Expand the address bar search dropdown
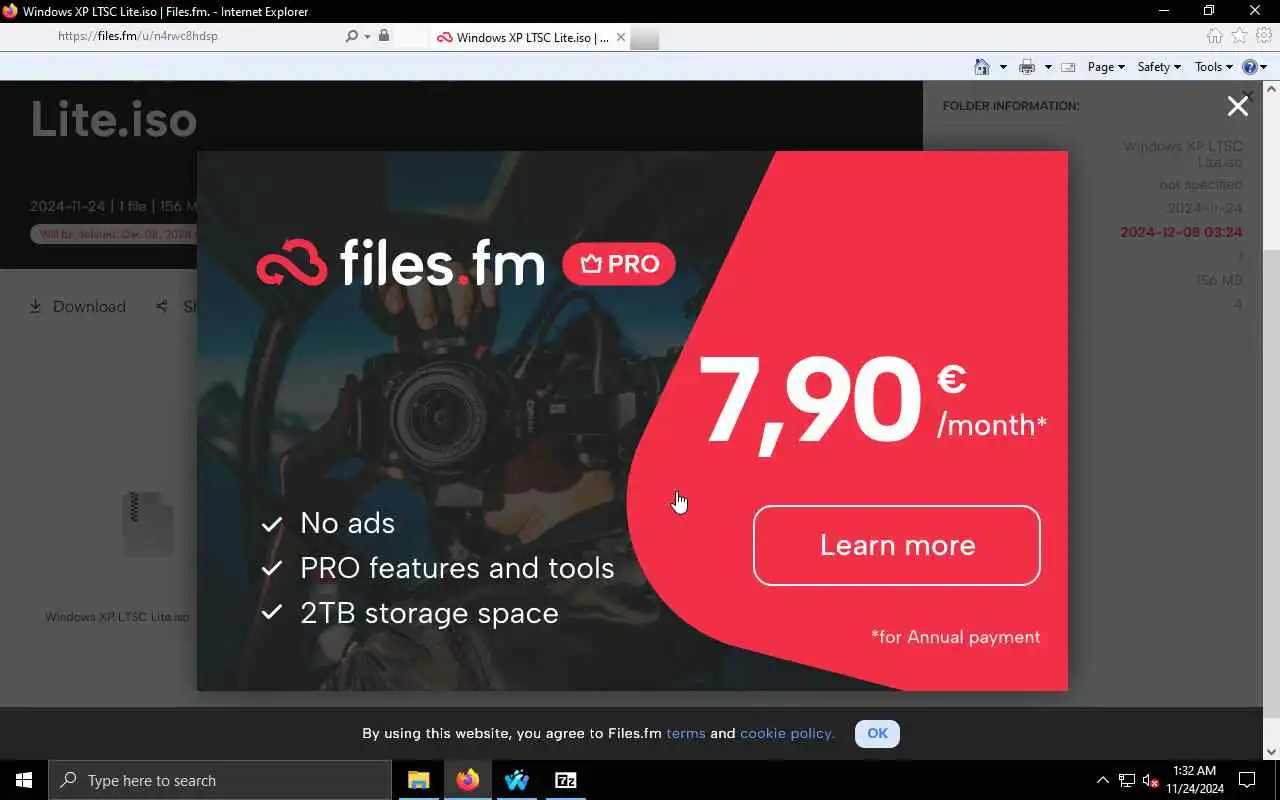This screenshot has width=1280, height=800. (367, 36)
